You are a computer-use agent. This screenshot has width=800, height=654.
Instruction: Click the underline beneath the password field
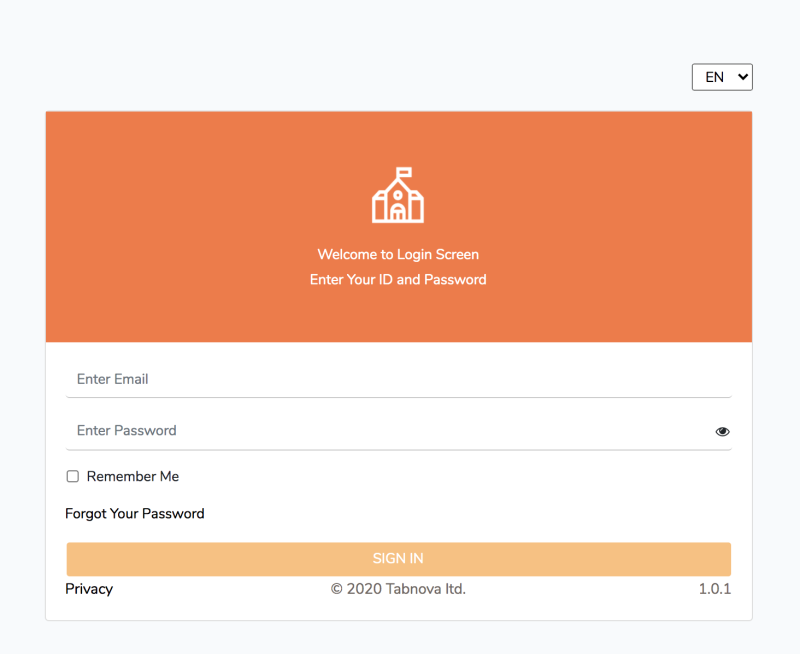coord(398,449)
